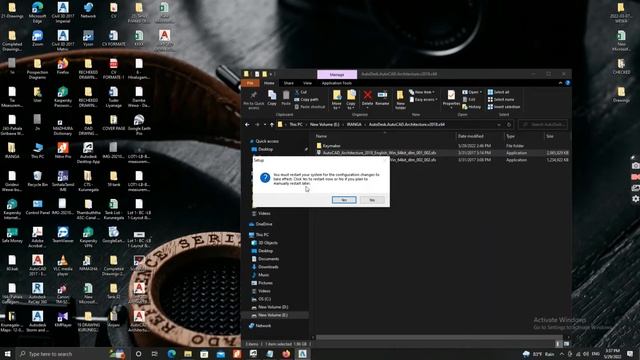Click the Up one level arrow

point(272,124)
